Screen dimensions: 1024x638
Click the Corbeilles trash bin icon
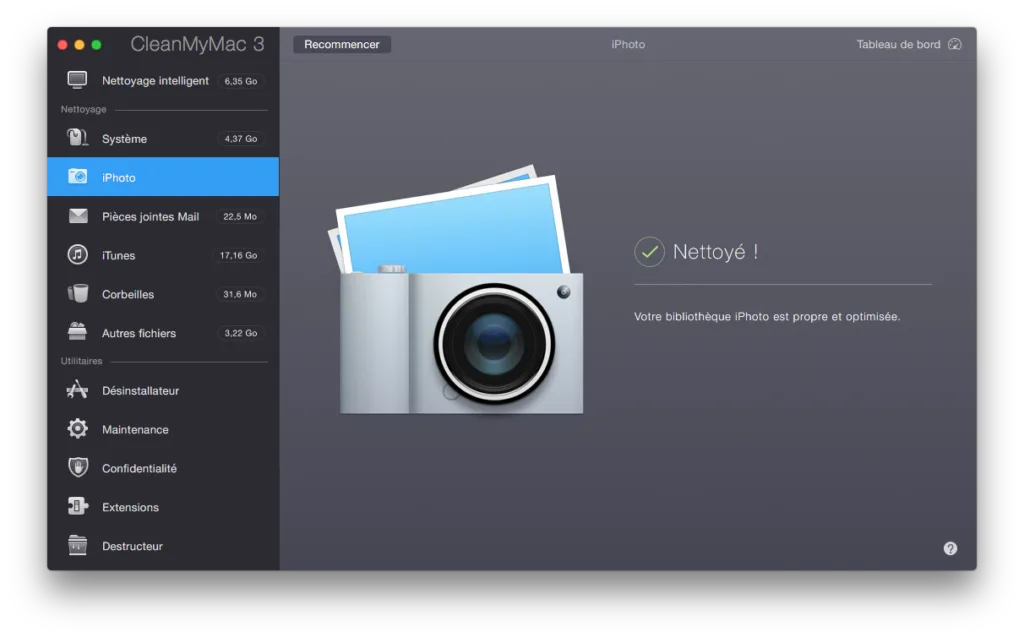[x=77, y=294]
